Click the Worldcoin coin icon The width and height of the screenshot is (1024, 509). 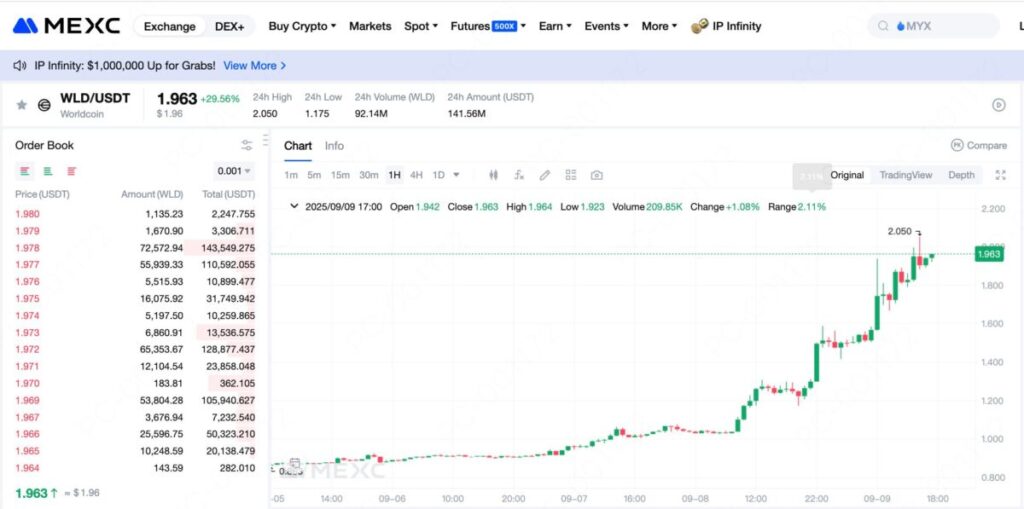(44, 105)
